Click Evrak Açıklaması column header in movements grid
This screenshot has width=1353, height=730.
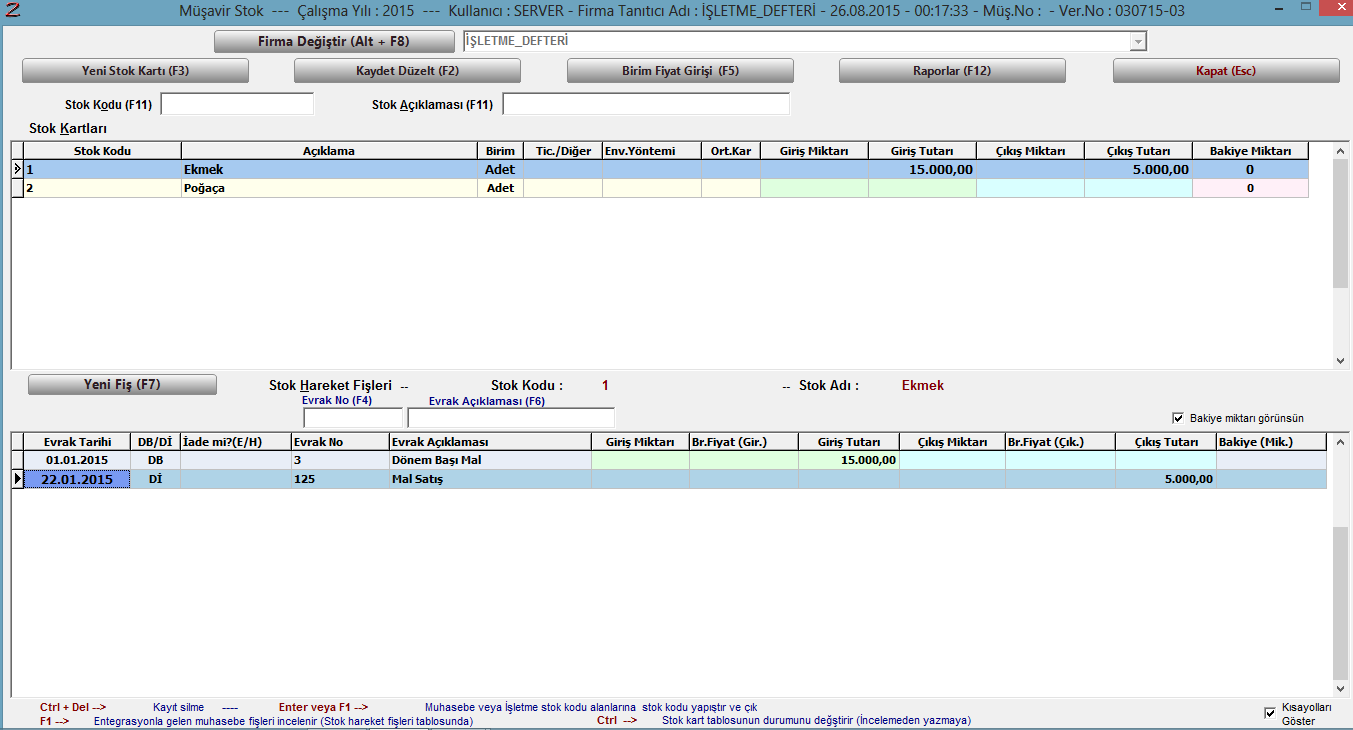pyautogui.click(x=490, y=442)
